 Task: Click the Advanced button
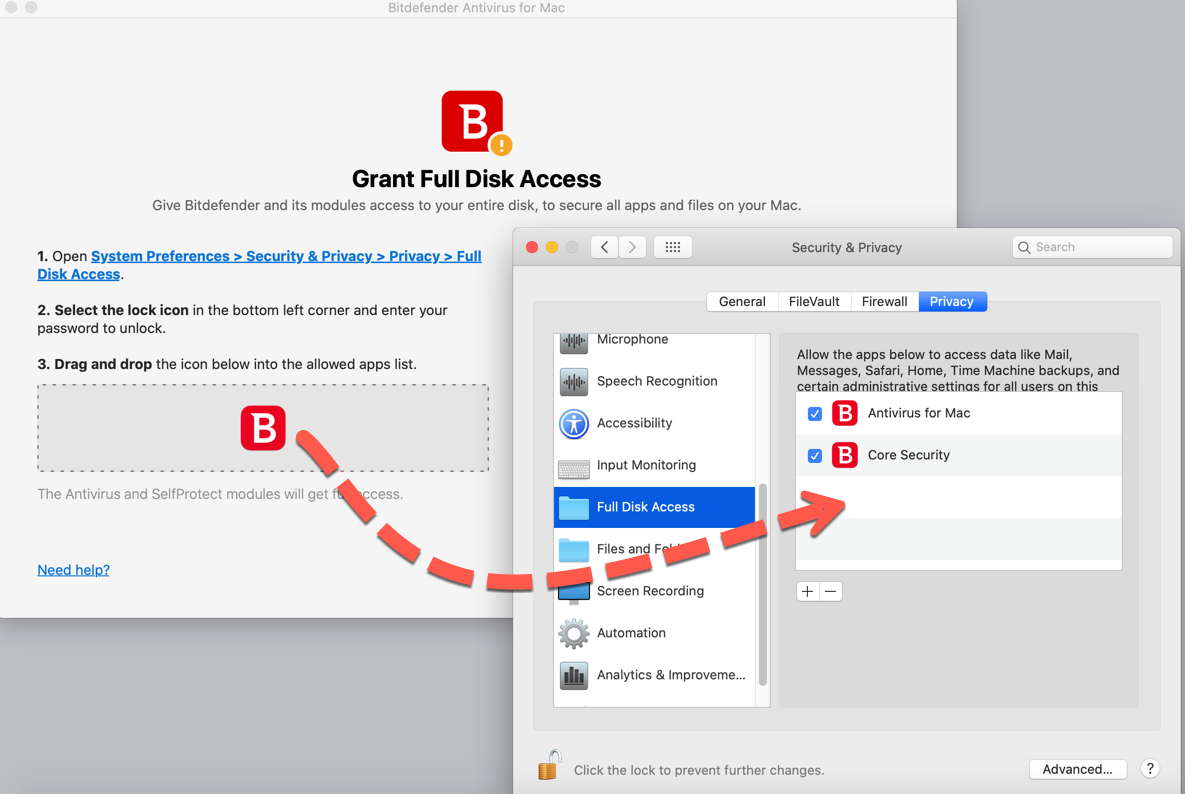1077,769
